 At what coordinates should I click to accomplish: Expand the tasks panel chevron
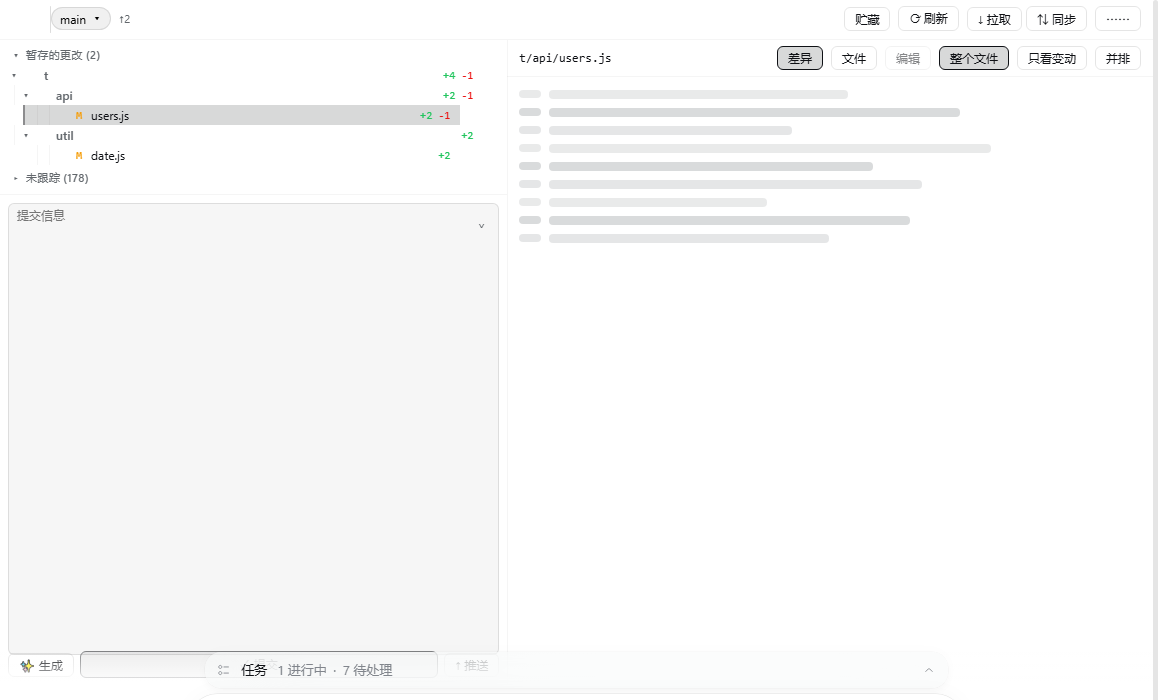928,670
